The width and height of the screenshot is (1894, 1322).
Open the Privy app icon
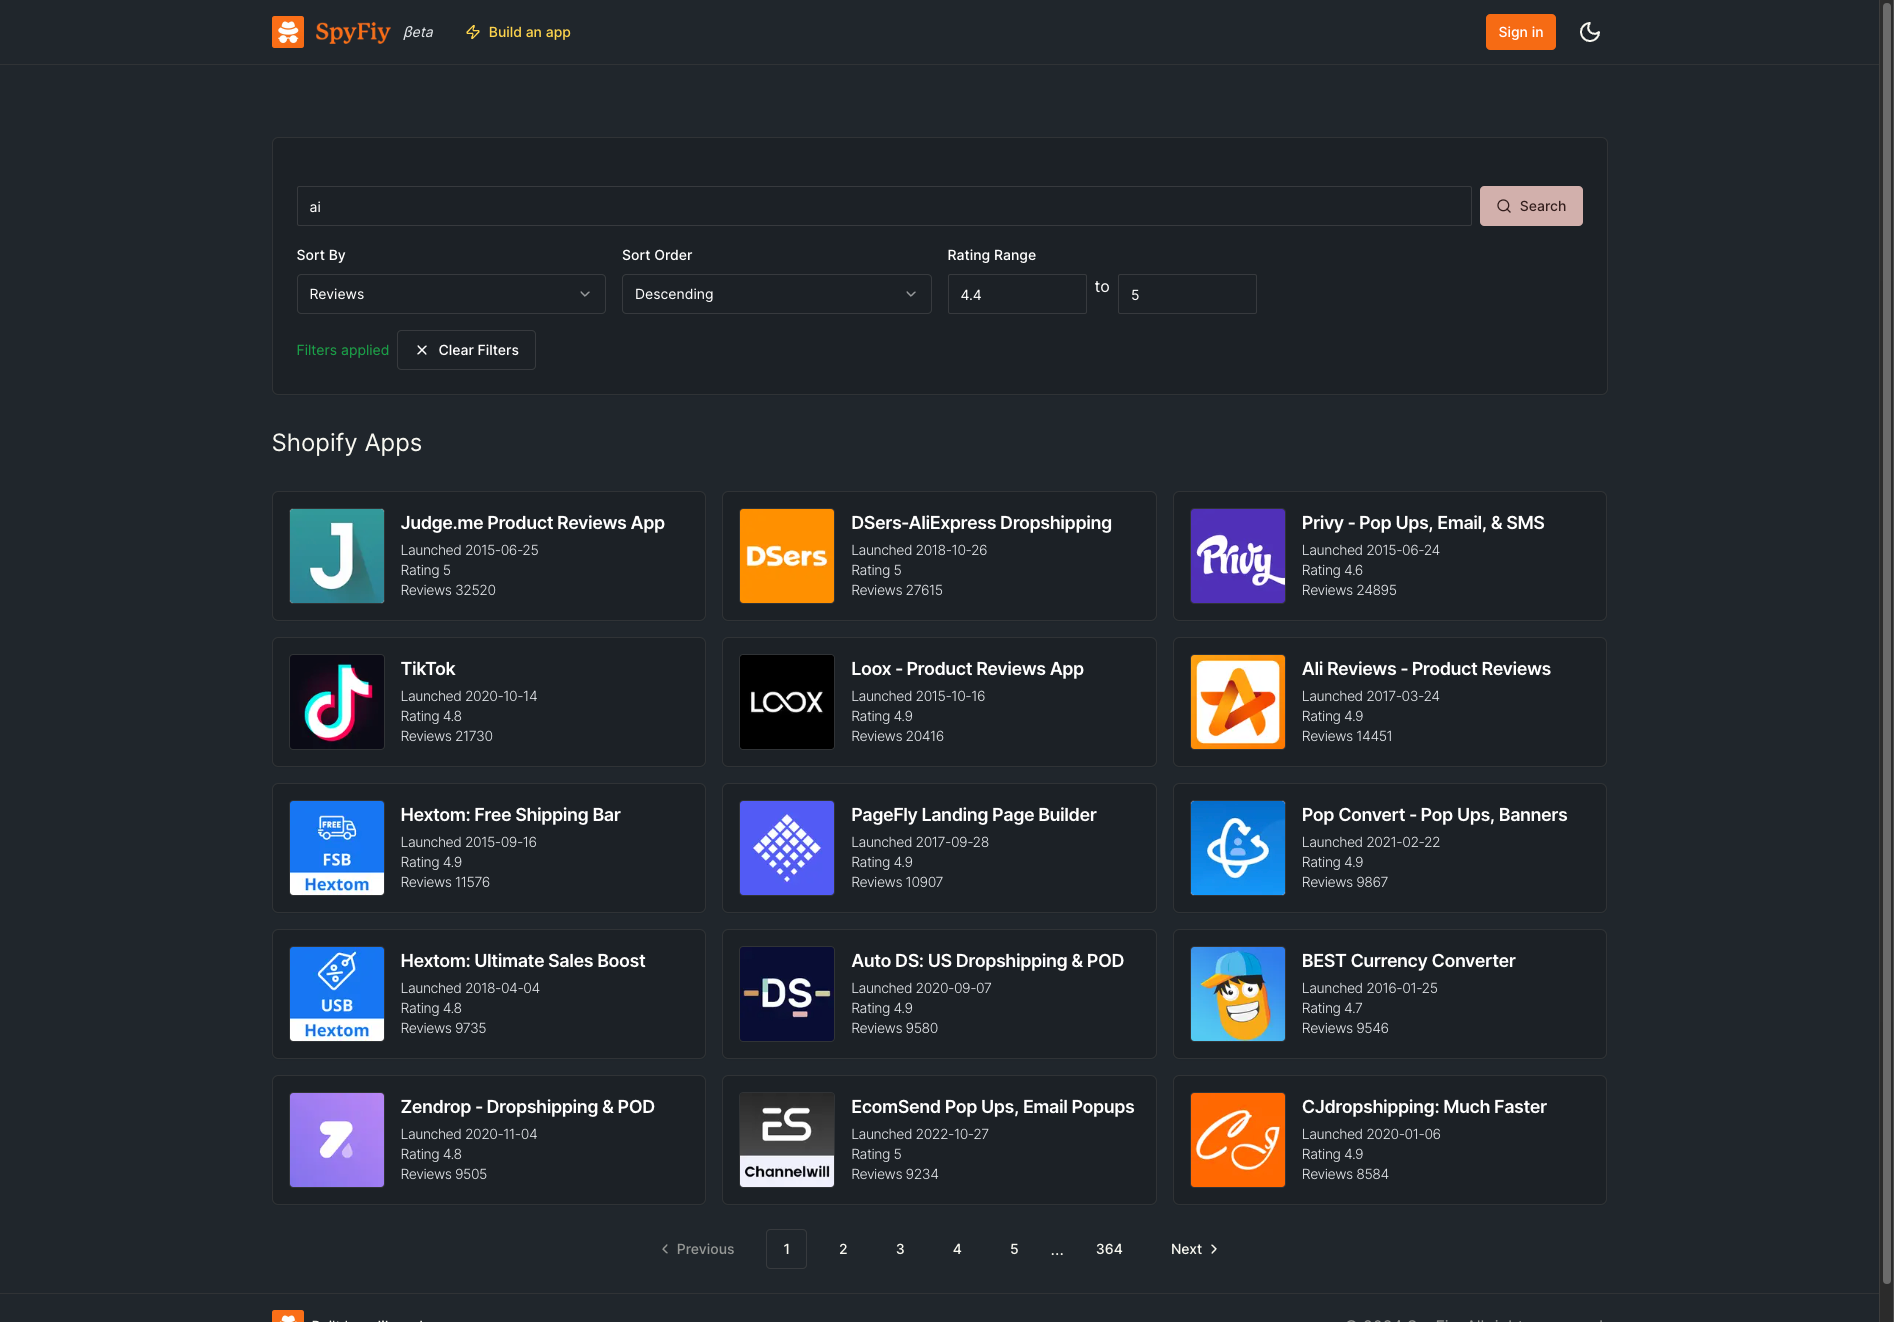[x=1238, y=556]
